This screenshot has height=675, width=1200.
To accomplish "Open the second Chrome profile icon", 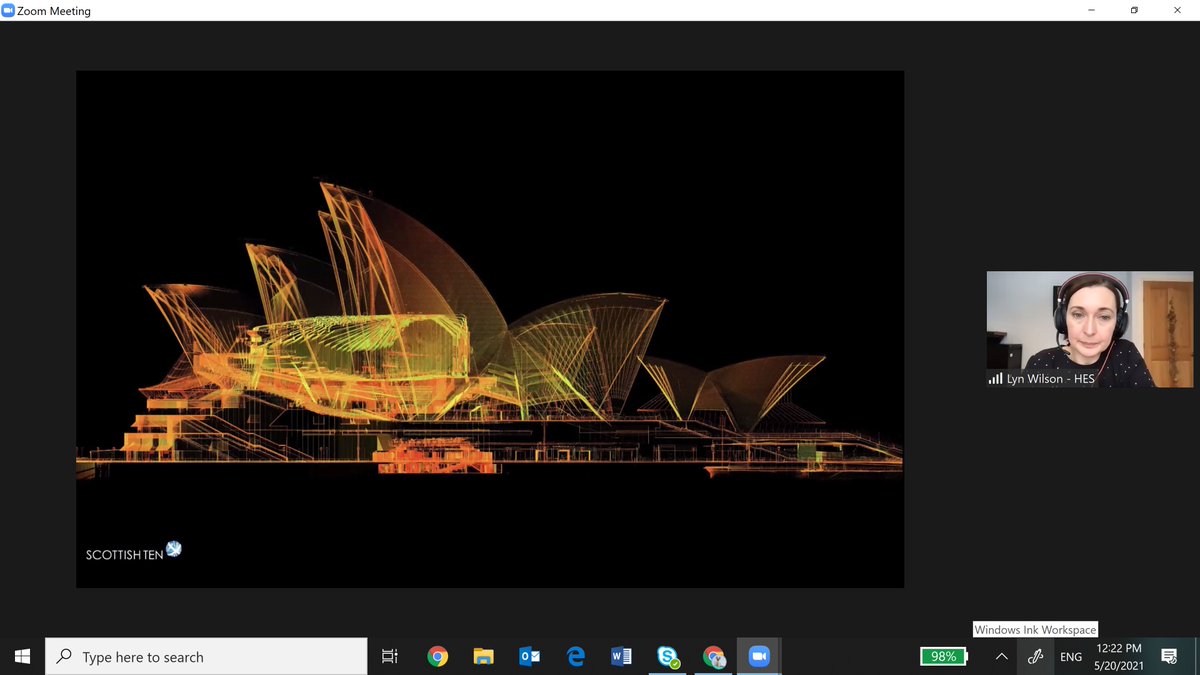I will pyautogui.click(x=713, y=657).
